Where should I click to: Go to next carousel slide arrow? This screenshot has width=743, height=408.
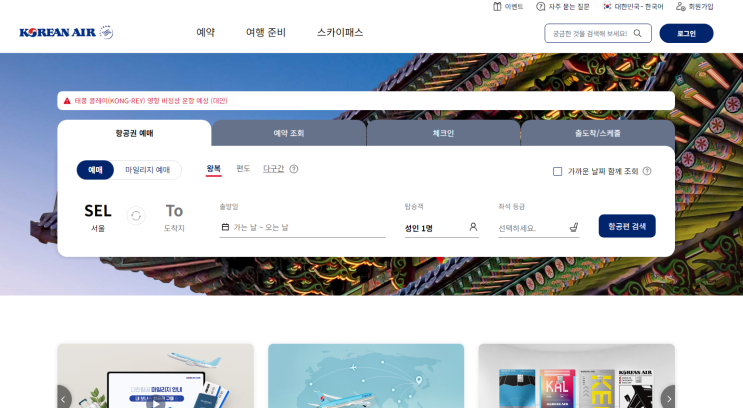pos(668,399)
